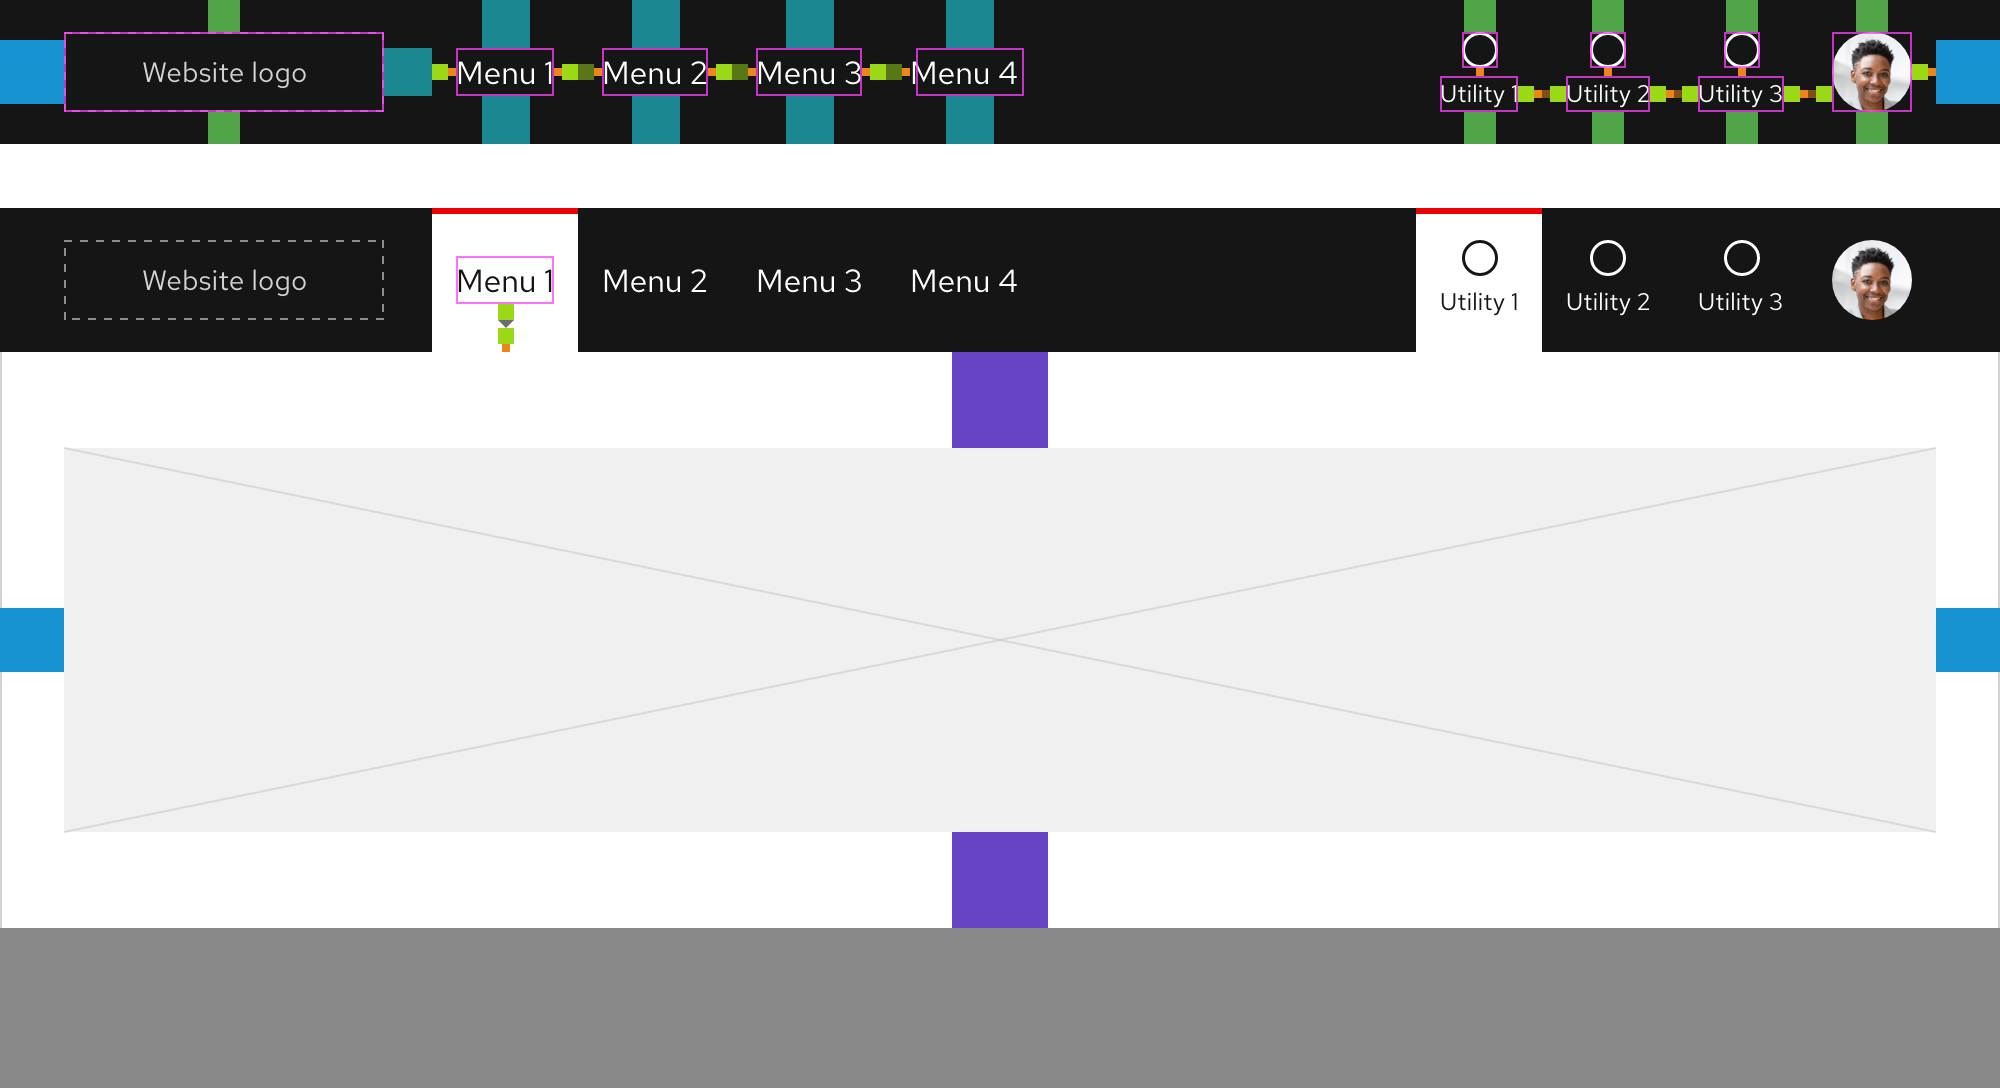This screenshot has width=2000, height=1088.
Task: Click the dashed Website logo placeholder
Action: [x=224, y=280]
